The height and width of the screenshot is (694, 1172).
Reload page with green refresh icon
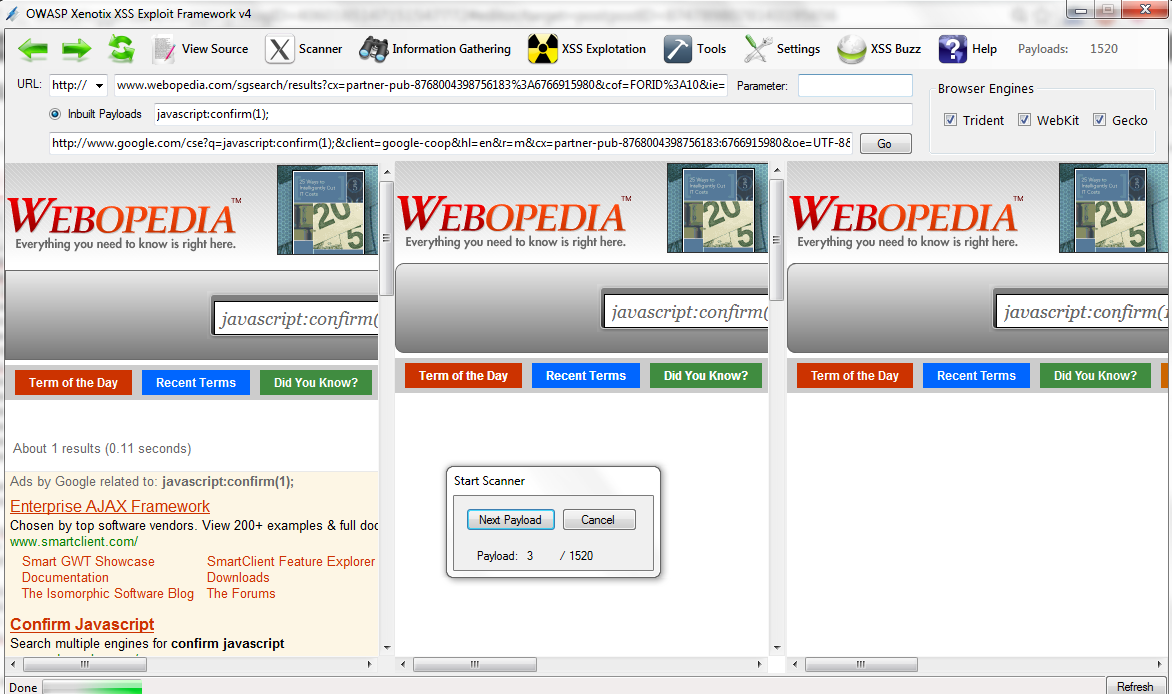click(121, 49)
